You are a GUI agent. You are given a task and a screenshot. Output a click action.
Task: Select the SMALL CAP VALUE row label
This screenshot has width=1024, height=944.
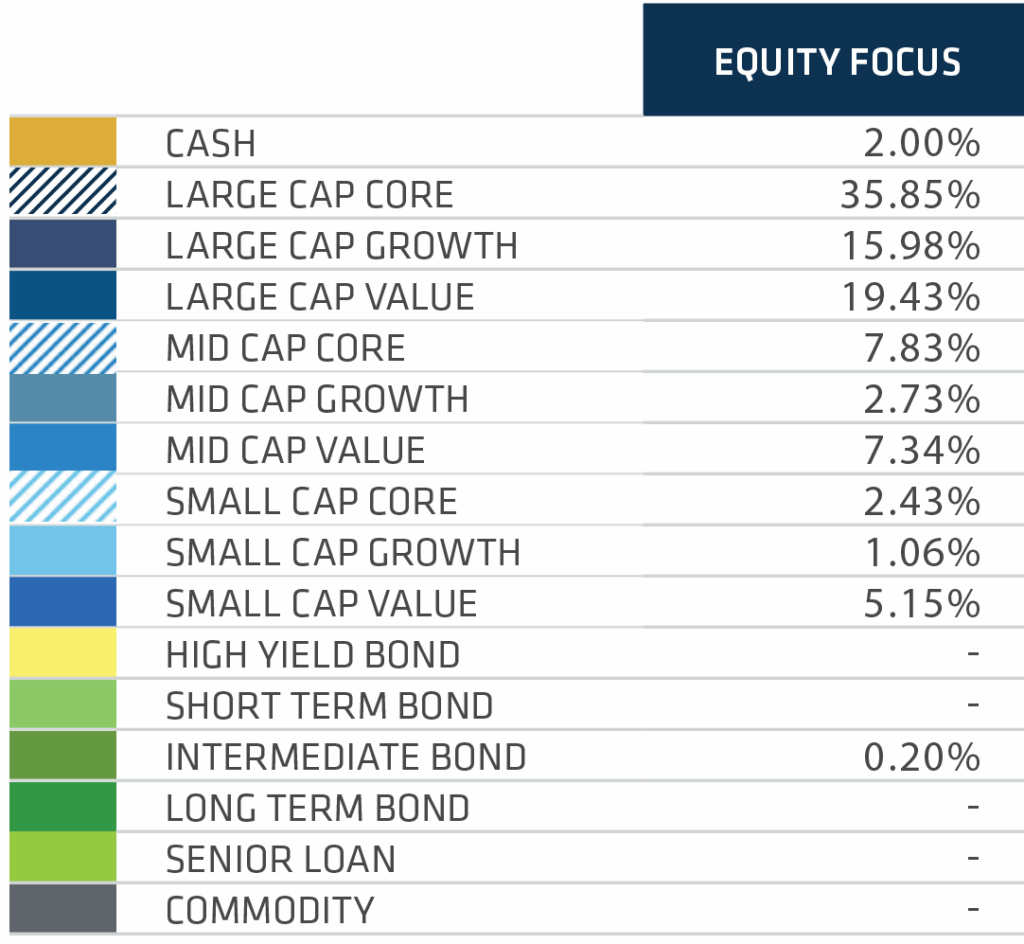point(321,603)
